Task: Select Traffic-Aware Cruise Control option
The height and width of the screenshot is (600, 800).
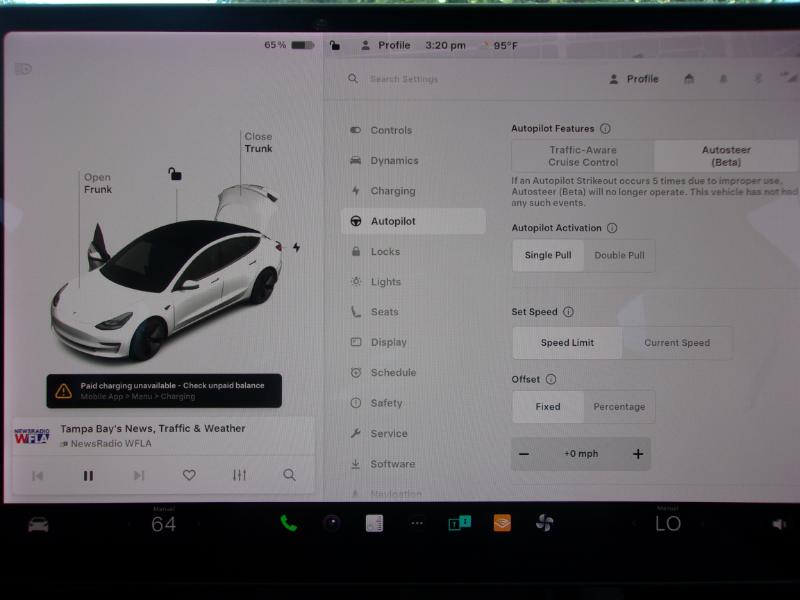Action: pos(583,156)
